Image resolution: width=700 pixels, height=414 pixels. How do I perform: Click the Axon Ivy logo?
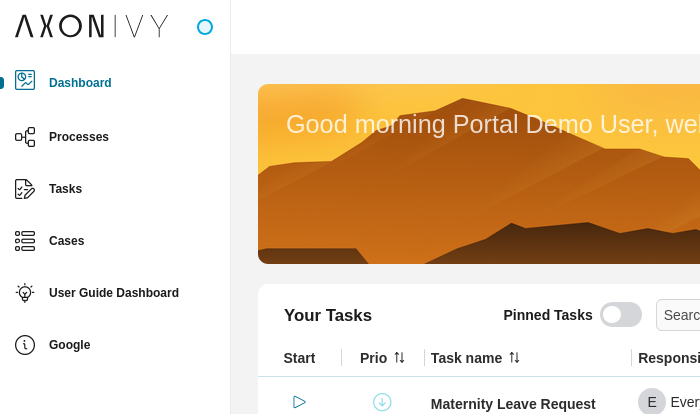pyautogui.click(x=92, y=26)
